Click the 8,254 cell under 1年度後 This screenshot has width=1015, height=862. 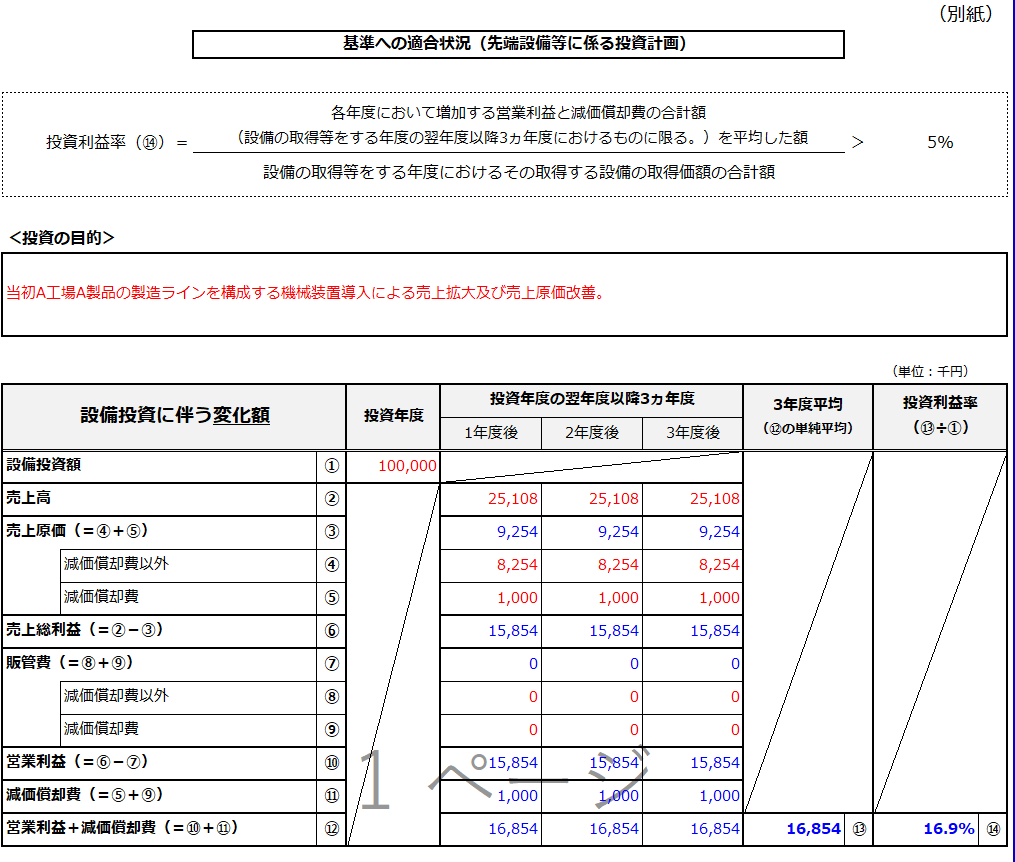pos(491,566)
